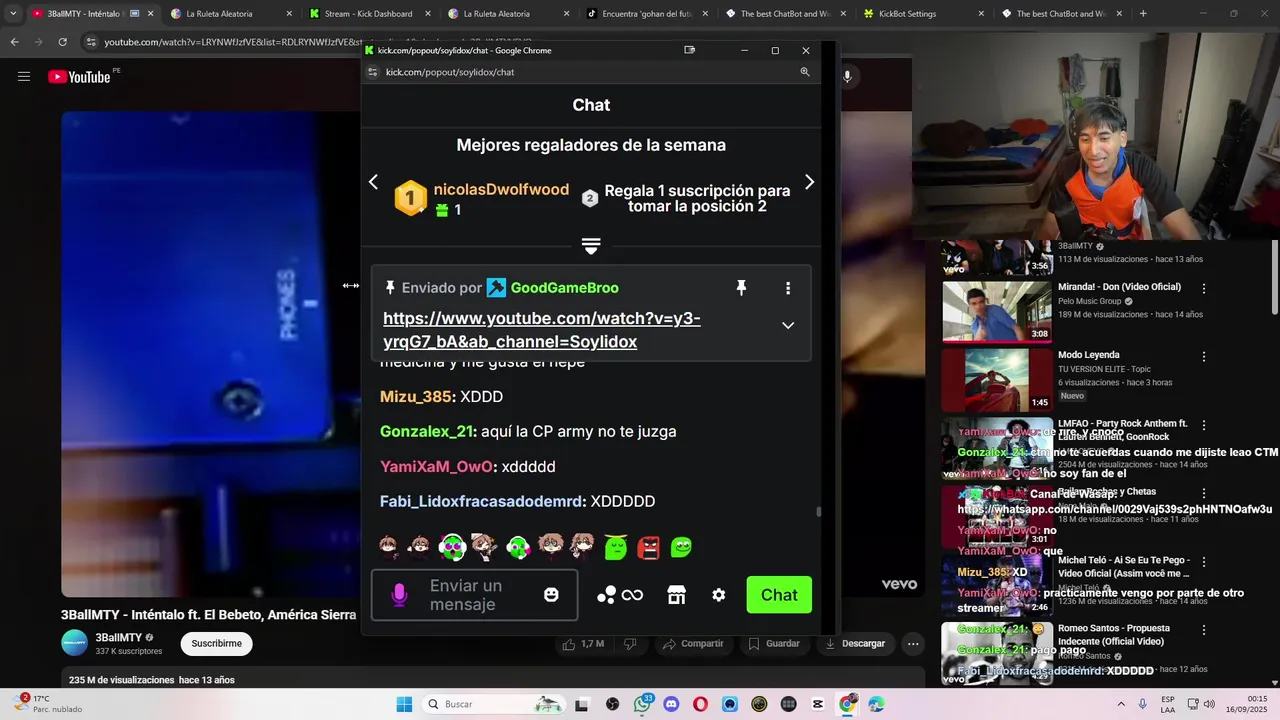1280x720 pixels.
Task: Open chat settings gear
Action: [719, 595]
